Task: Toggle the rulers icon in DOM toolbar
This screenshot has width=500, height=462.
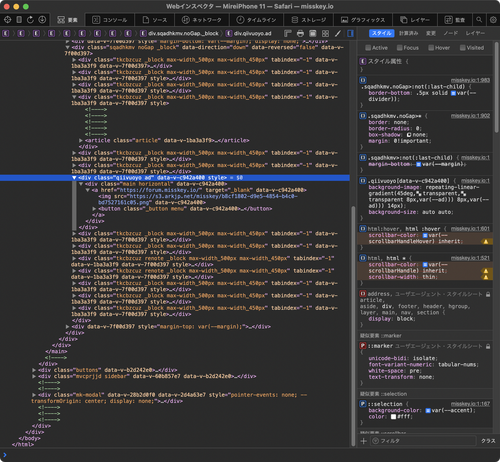Action: (x=288, y=33)
